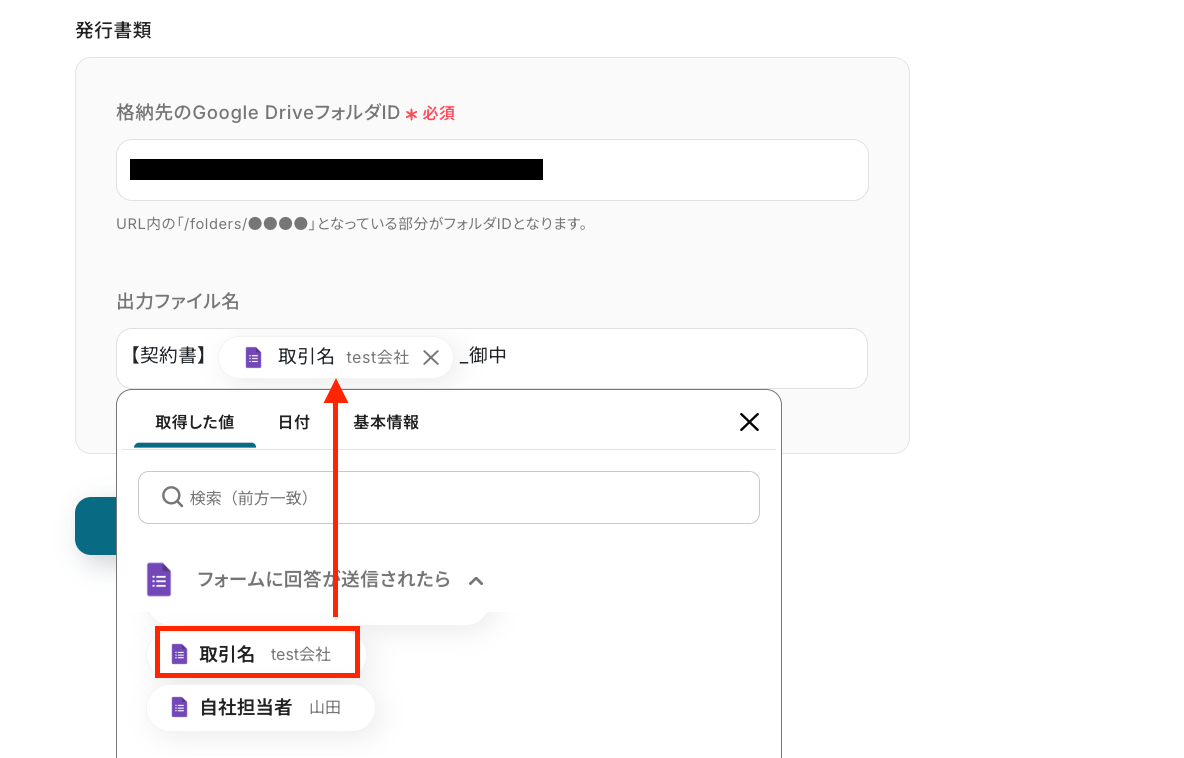Image resolution: width=1184 pixels, height=758 pixels.
Task: Click the forms icon in the 取引名 chip
Action: (x=253, y=357)
